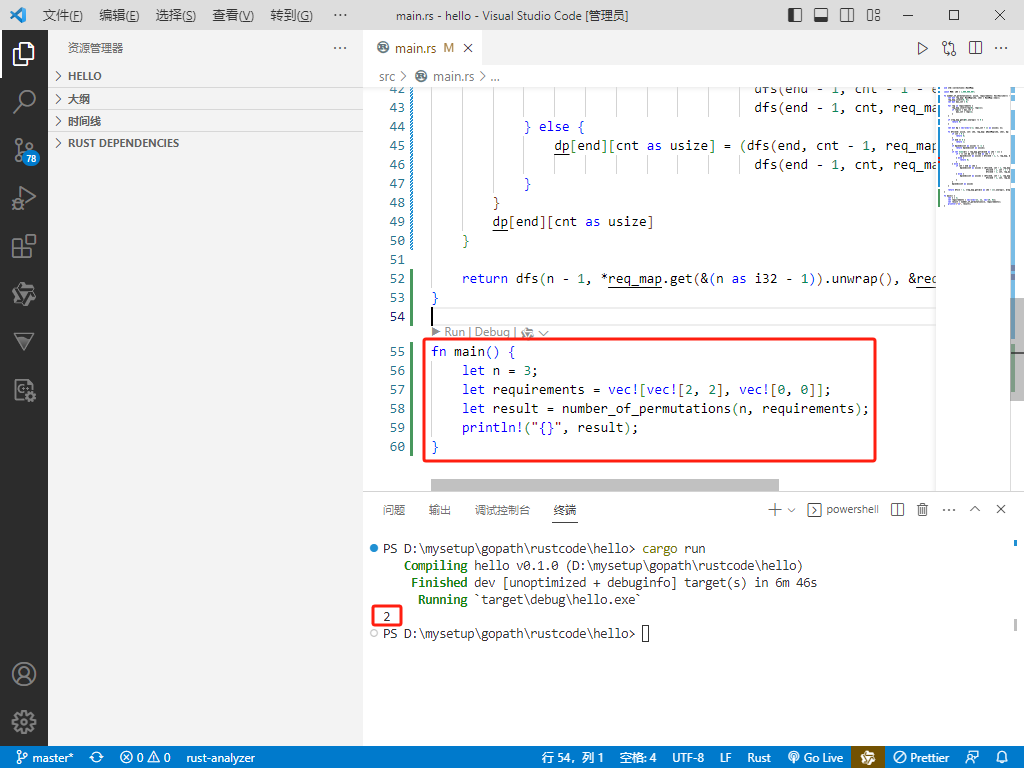Open the new terminal profile dropdown arrow
Viewport: 1024px width, 768px height.
(792, 509)
